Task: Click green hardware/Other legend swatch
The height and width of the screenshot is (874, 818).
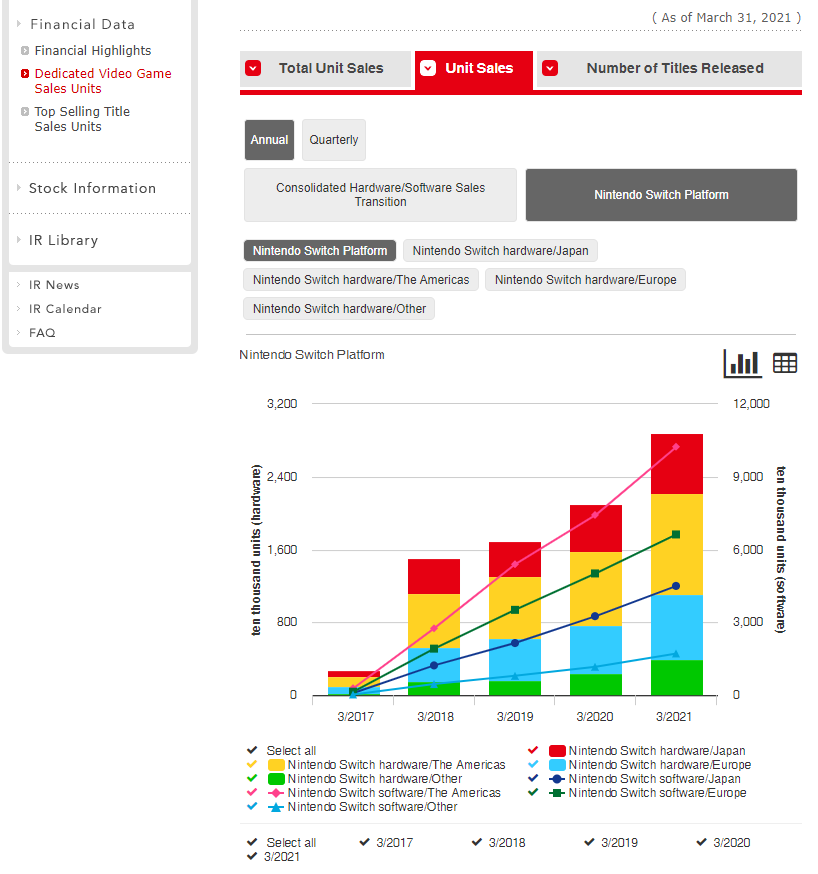Action: point(276,779)
